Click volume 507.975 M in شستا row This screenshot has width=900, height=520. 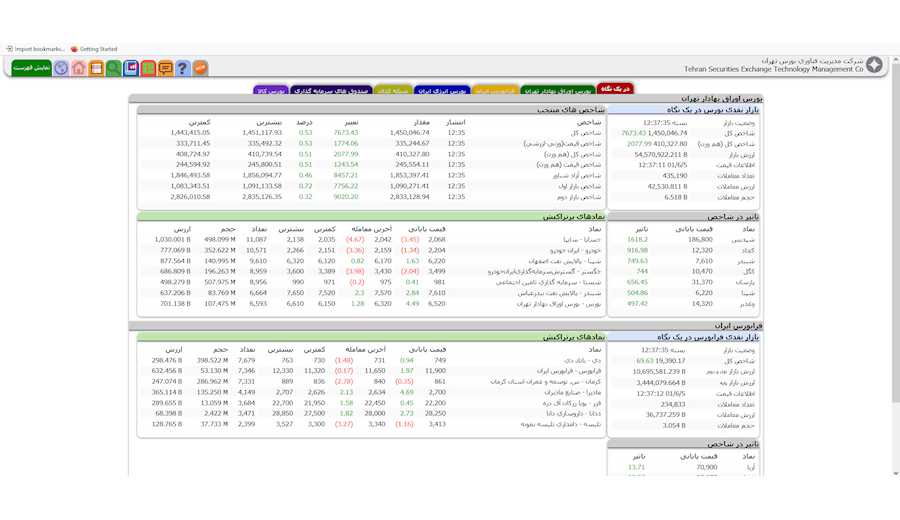coord(220,282)
